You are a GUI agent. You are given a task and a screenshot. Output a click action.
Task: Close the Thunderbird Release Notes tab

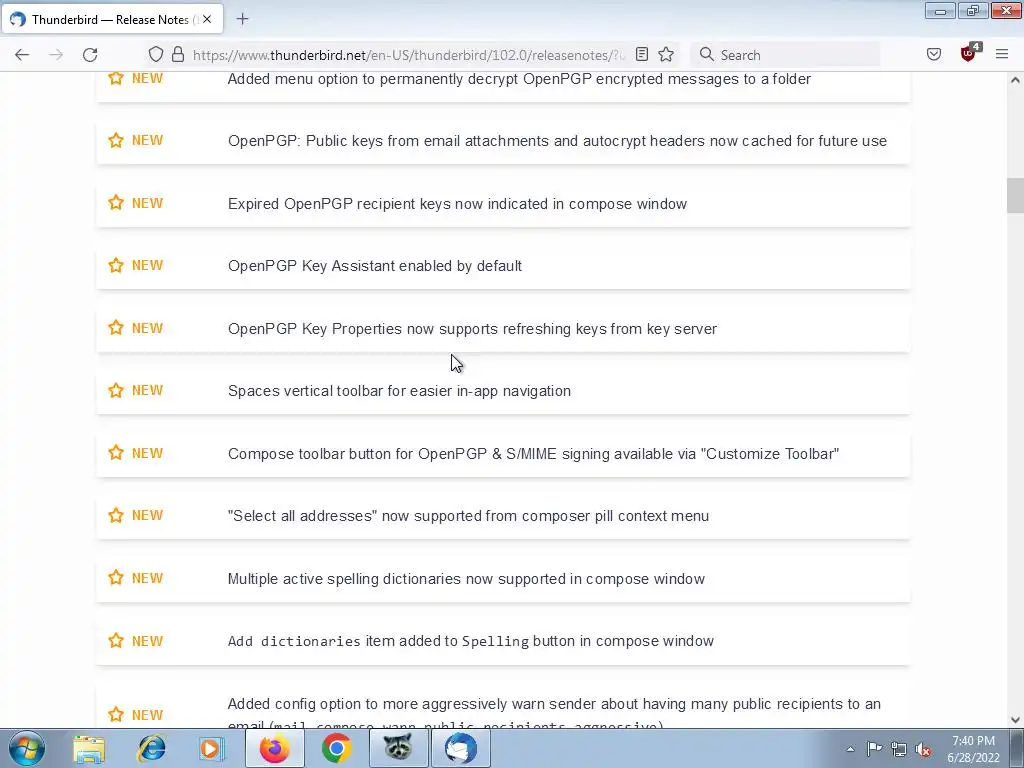click(207, 20)
